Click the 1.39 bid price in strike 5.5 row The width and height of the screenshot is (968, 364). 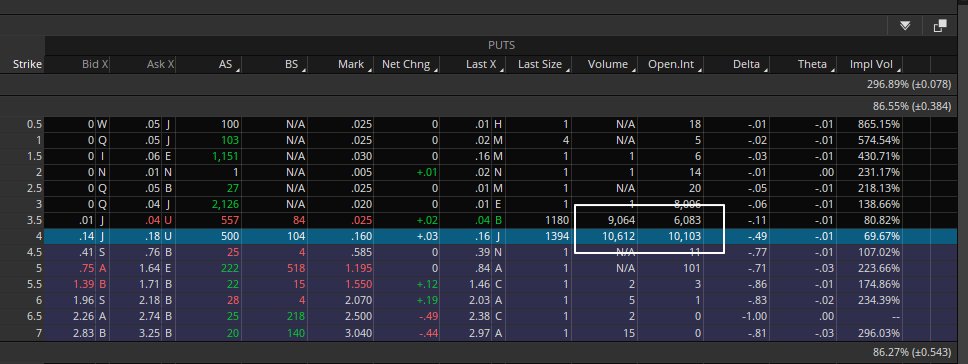tap(82, 284)
